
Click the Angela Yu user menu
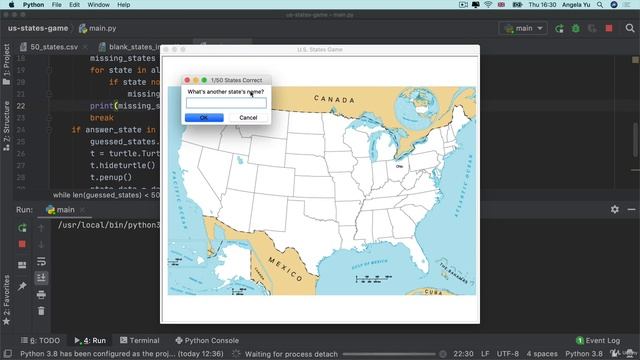[x=576, y=5]
